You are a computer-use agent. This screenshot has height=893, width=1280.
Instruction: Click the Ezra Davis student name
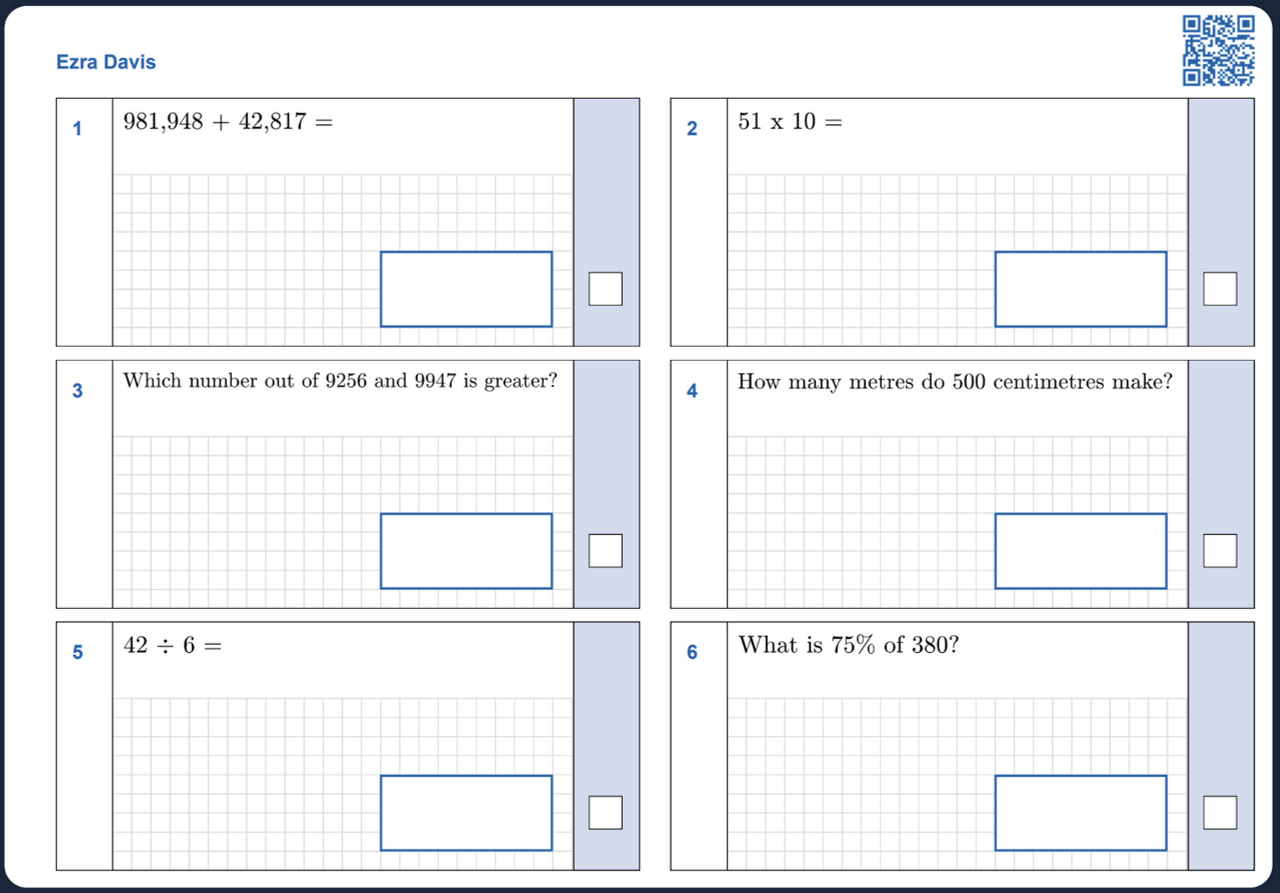tap(106, 62)
